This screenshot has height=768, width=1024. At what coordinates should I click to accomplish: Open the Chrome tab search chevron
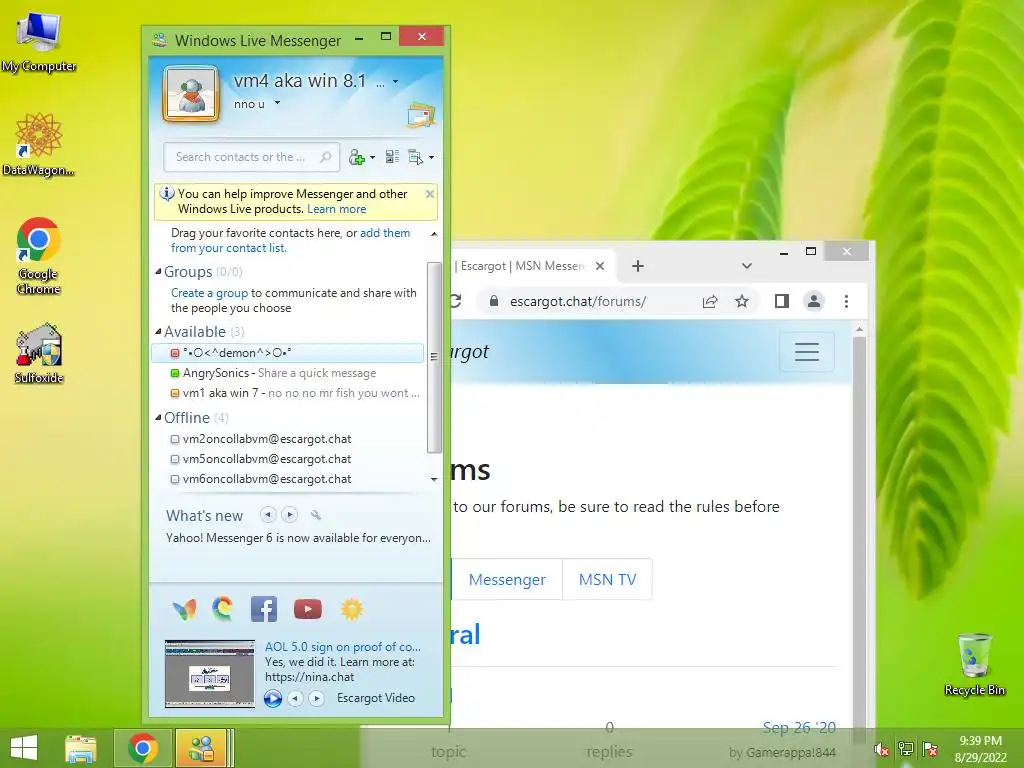coord(746,266)
